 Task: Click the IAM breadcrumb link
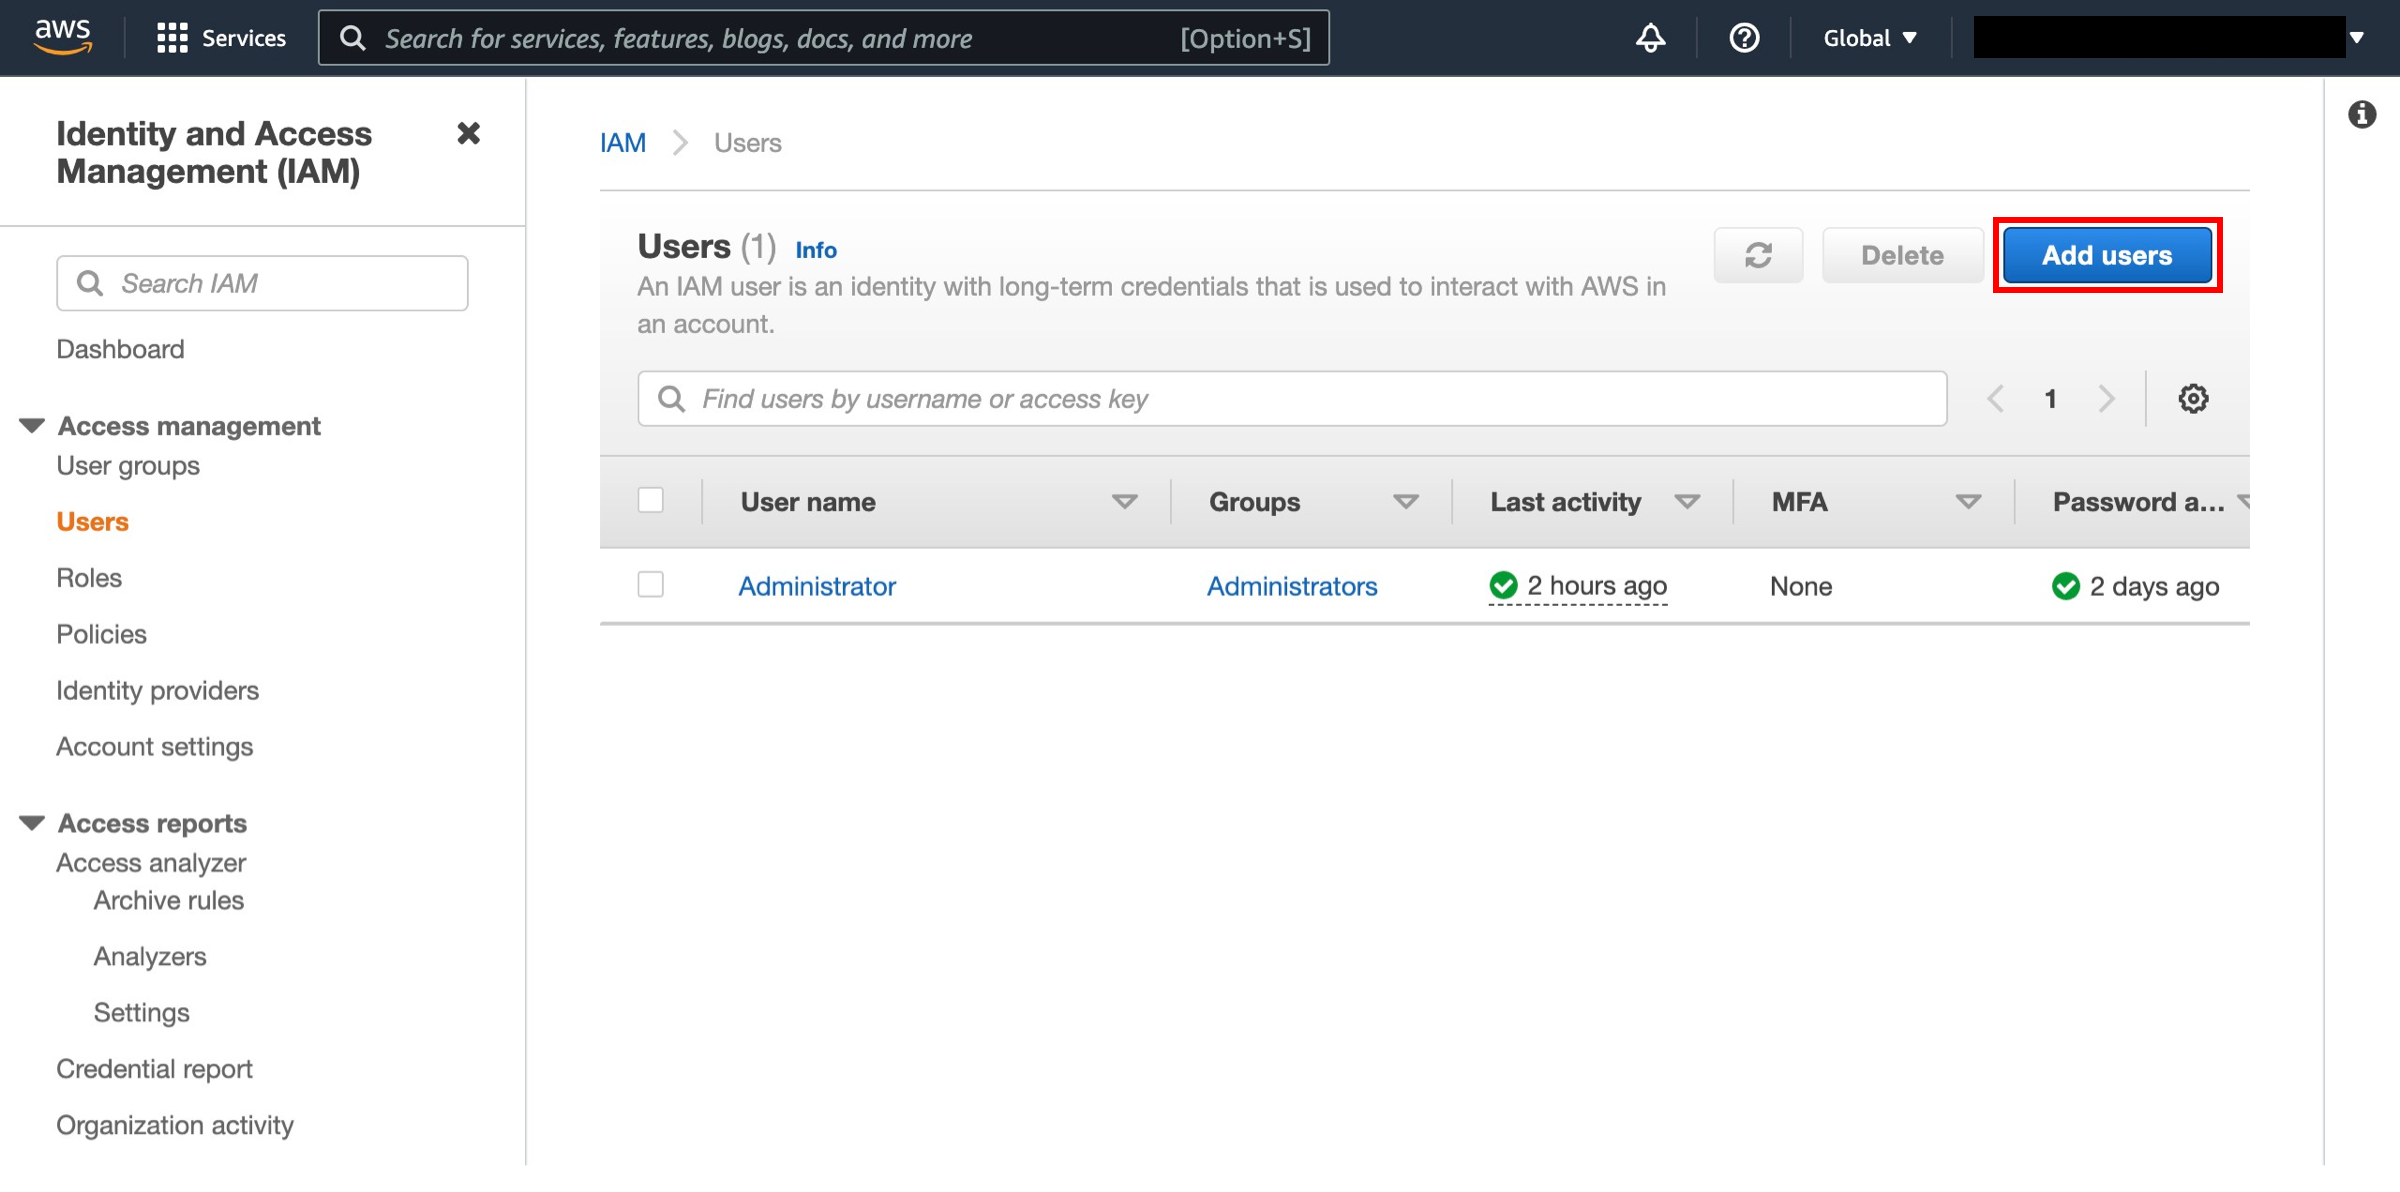[623, 143]
